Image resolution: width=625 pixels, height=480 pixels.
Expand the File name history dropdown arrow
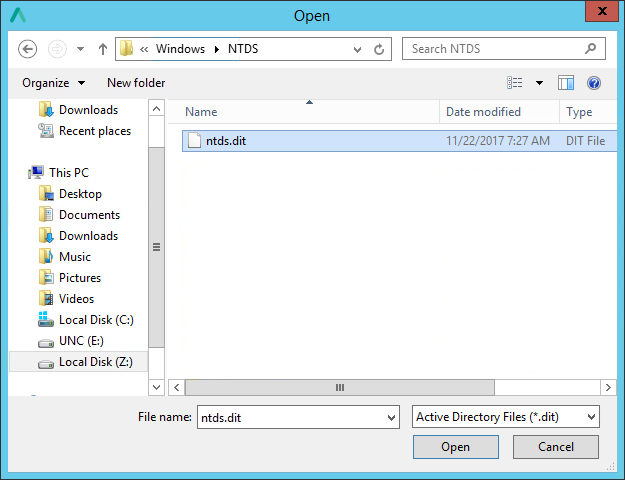[391, 417]
